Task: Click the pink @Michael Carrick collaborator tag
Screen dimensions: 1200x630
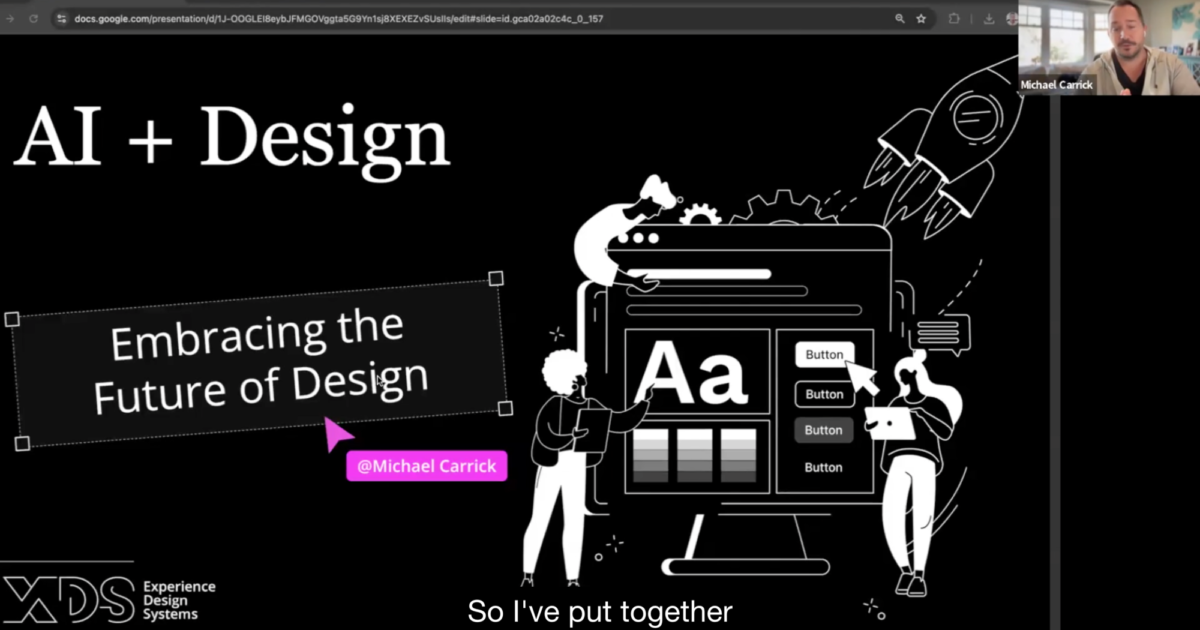Action: (427, 466)
